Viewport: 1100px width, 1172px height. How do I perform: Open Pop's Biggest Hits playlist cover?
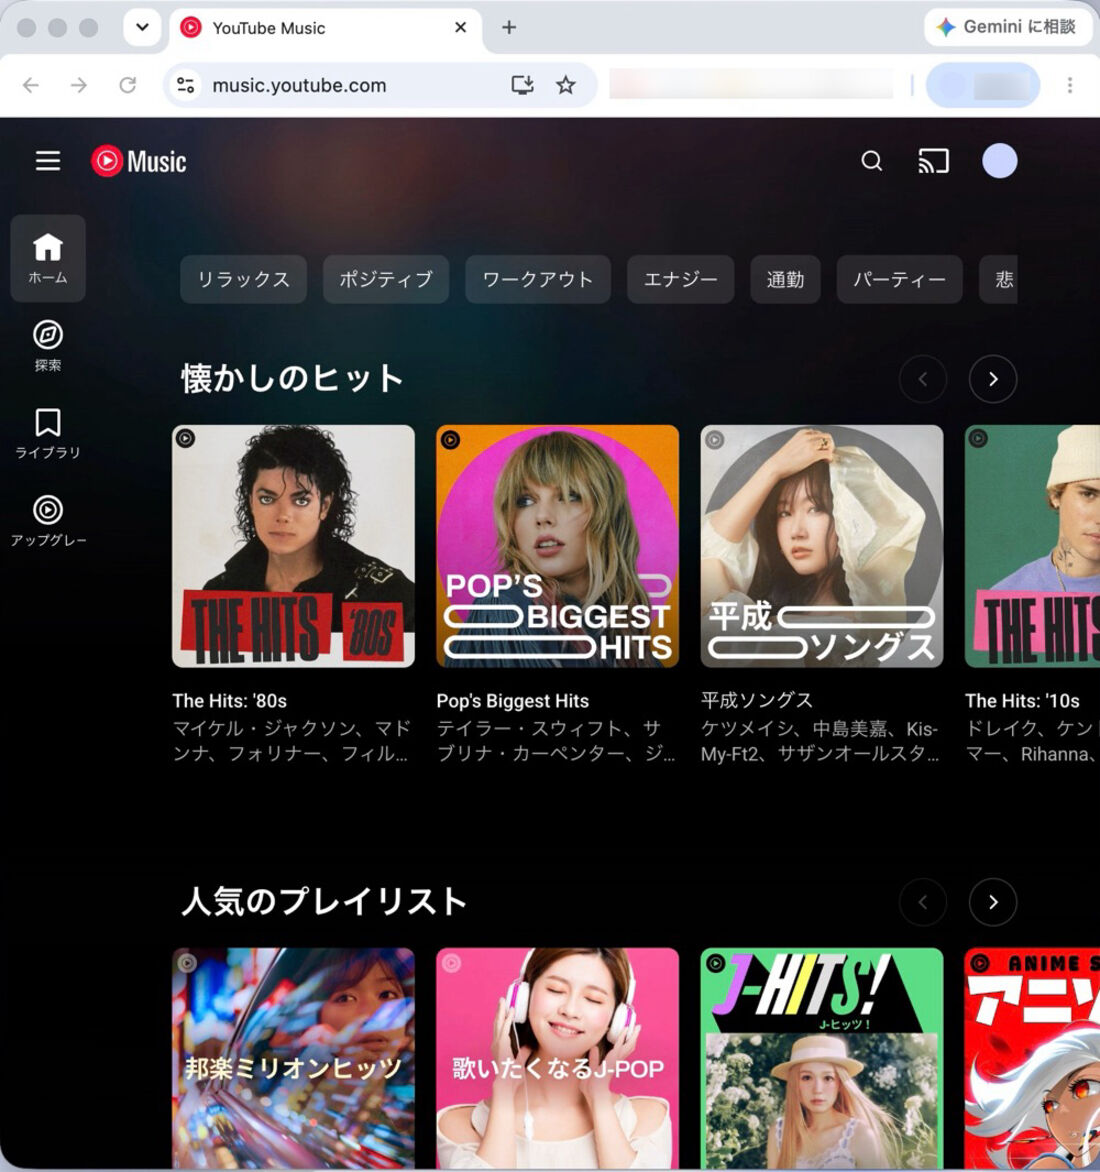[x=557, y=546]
